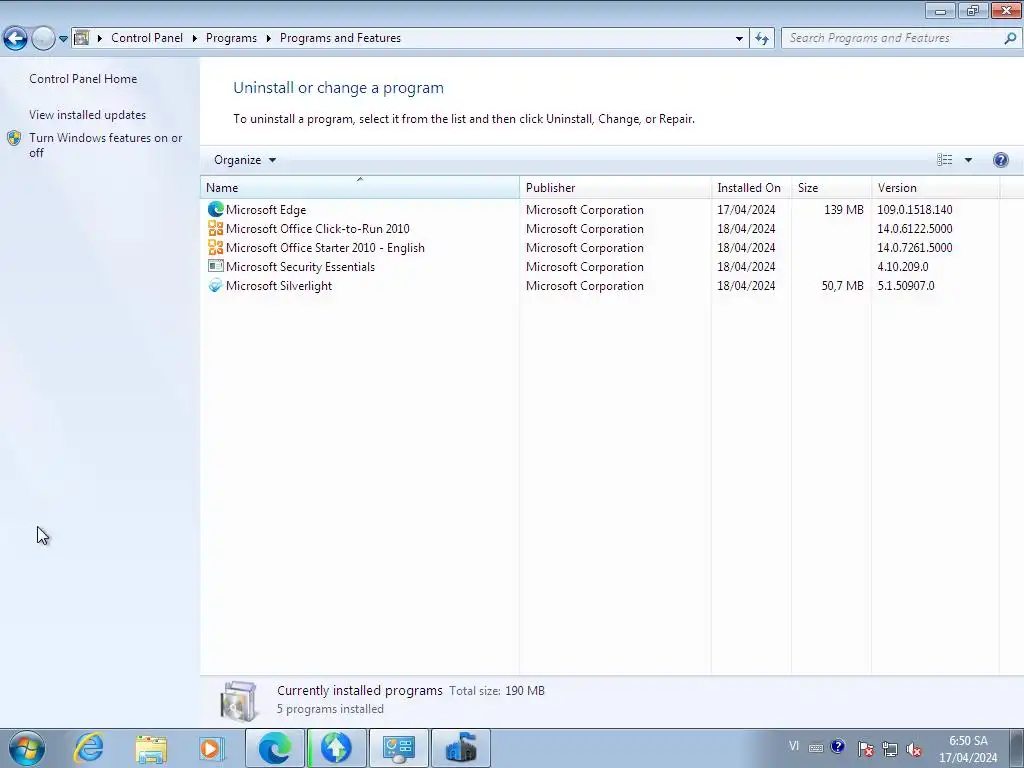Click the Office Click-to-Run 2010 icon

[x=216, y=228]
